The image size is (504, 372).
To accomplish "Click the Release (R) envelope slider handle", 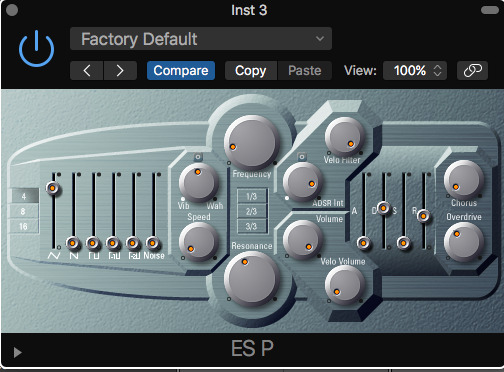I will [x=423, y=216].
